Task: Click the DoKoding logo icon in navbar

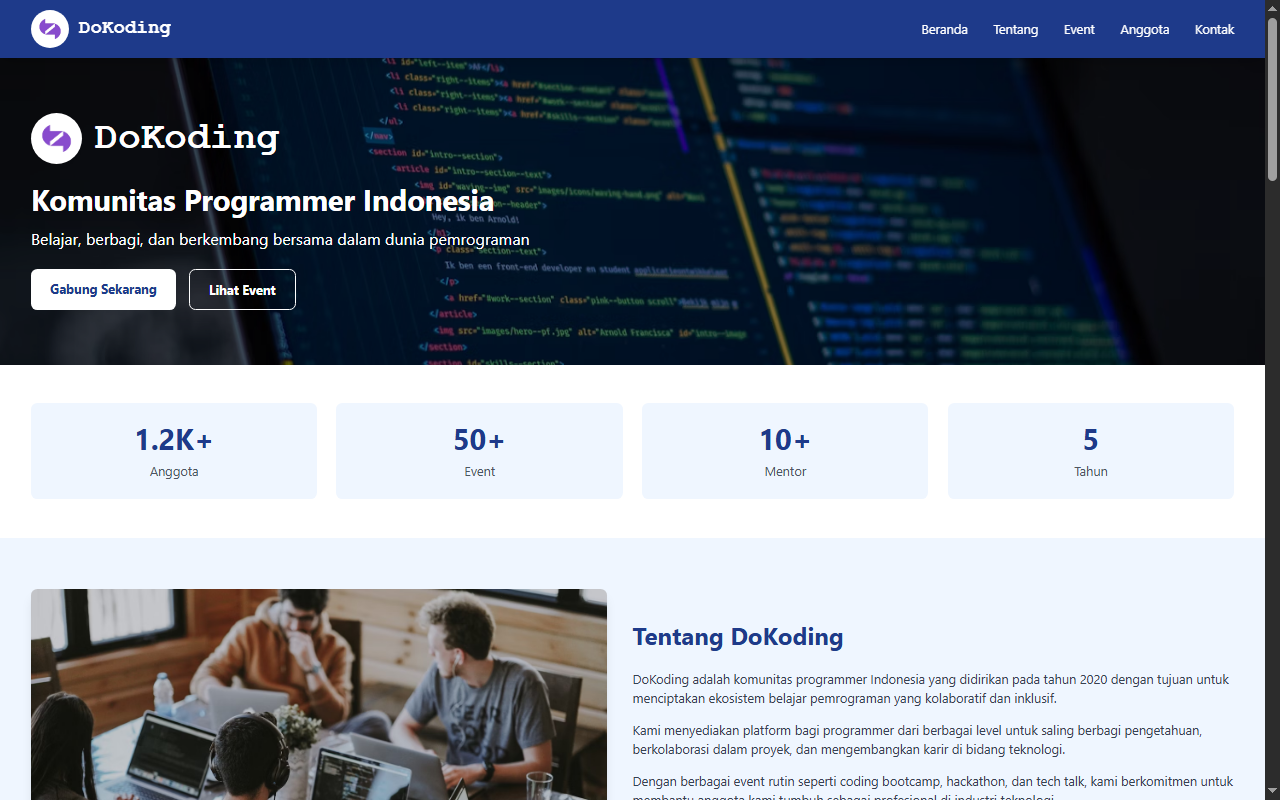Action: pyautogui.click(x=50, y=29)
